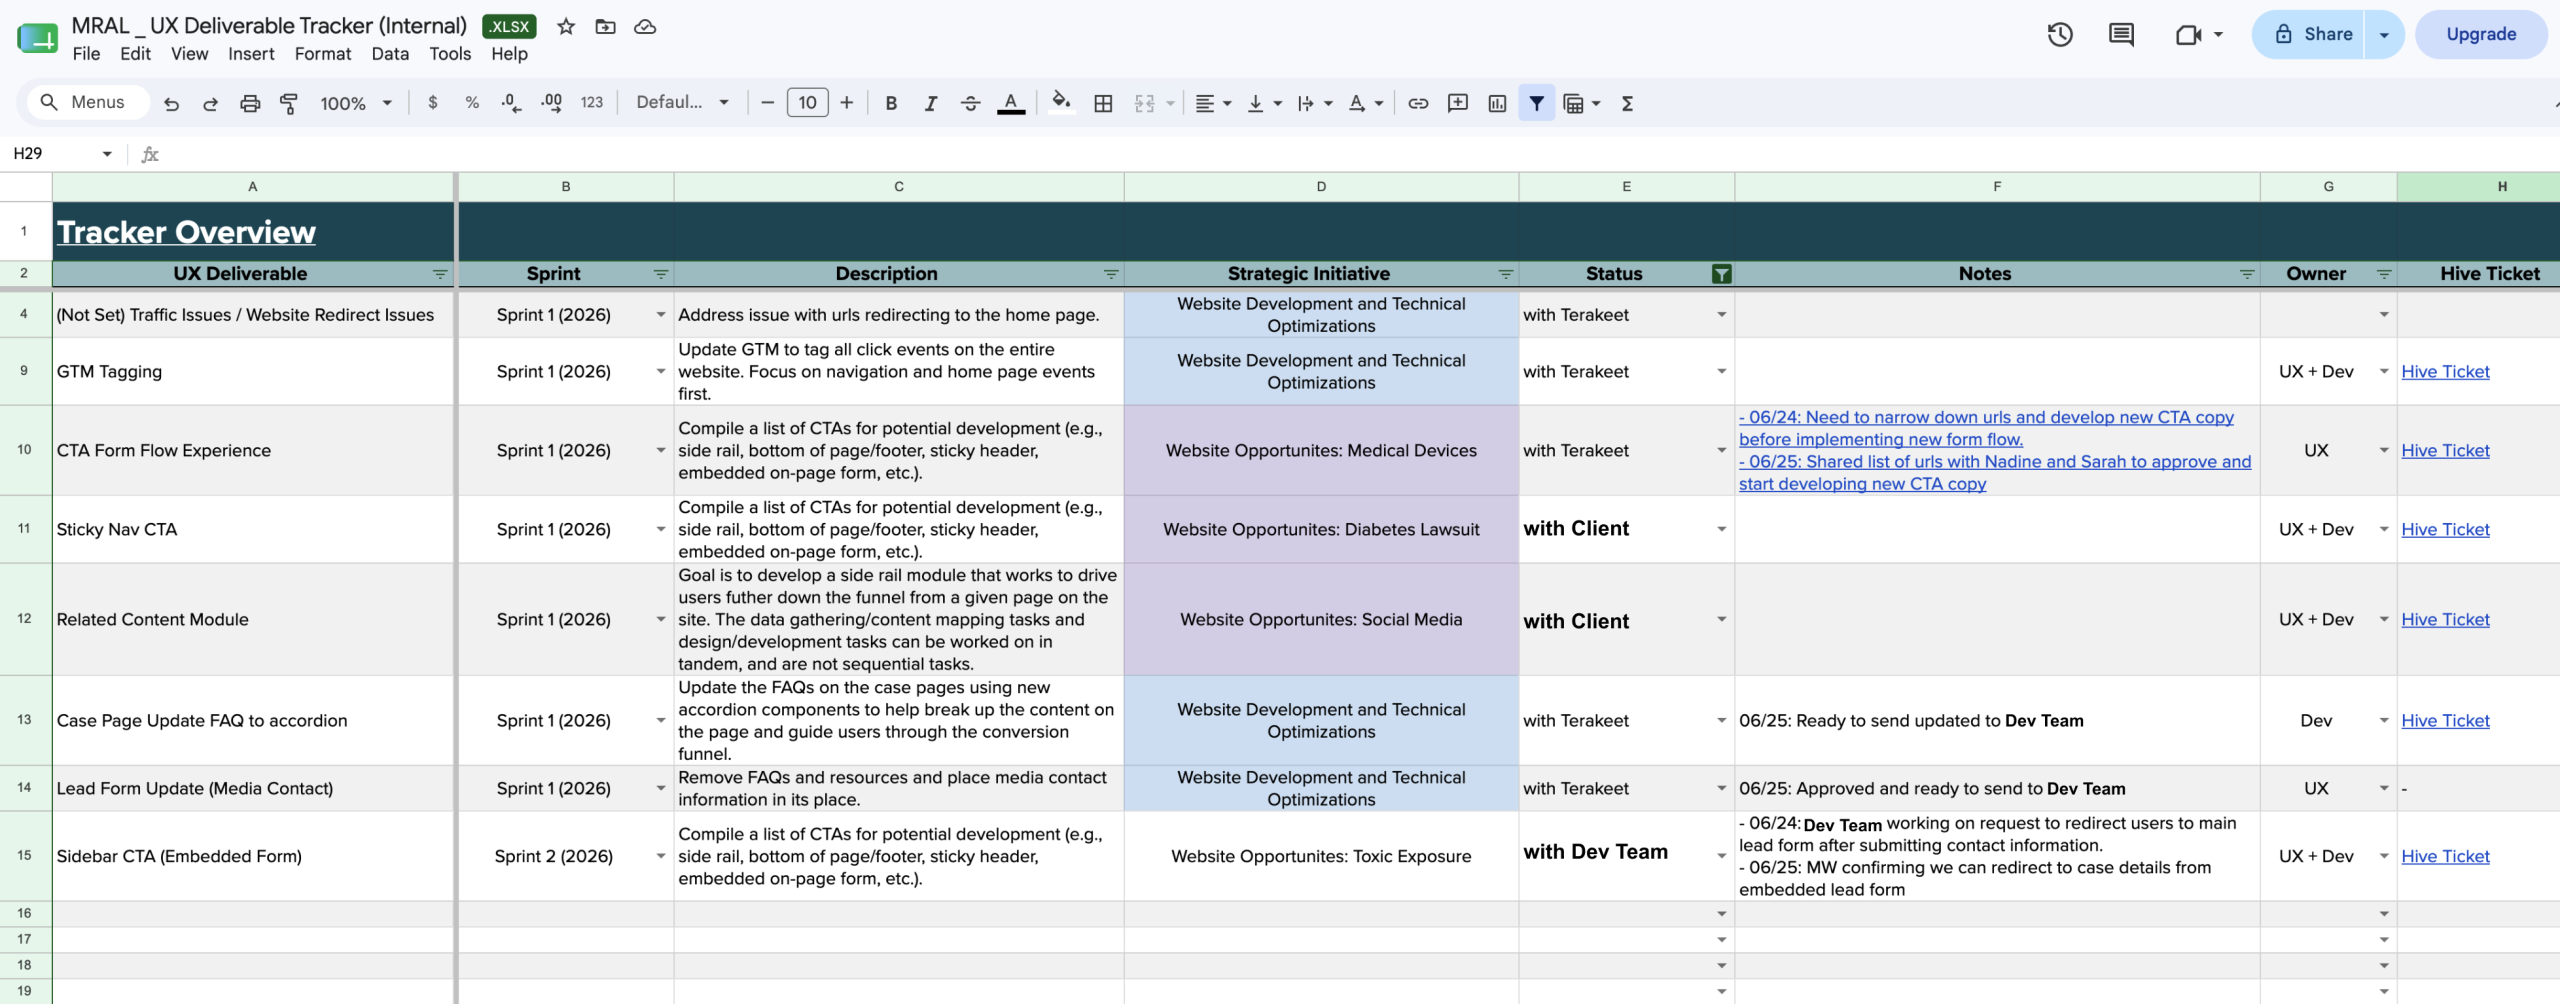This screenshot has height=1004, width=2560.
Task: Click the Insert comment icon
Action: [1458, 103]
